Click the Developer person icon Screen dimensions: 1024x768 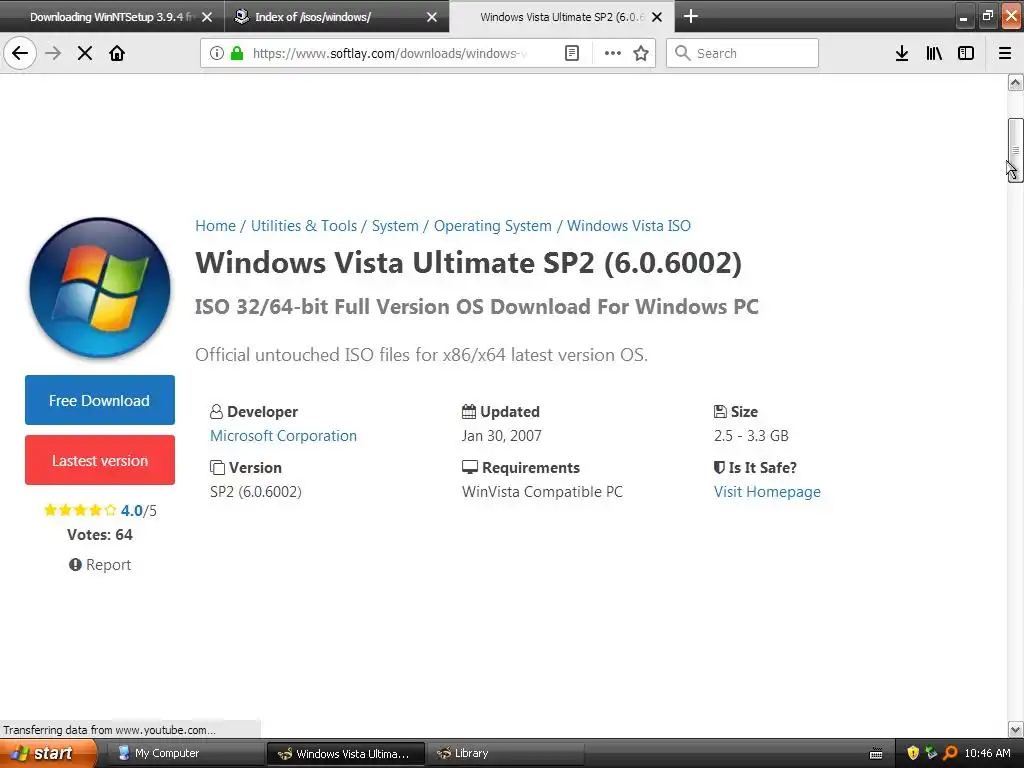(216, 411)
